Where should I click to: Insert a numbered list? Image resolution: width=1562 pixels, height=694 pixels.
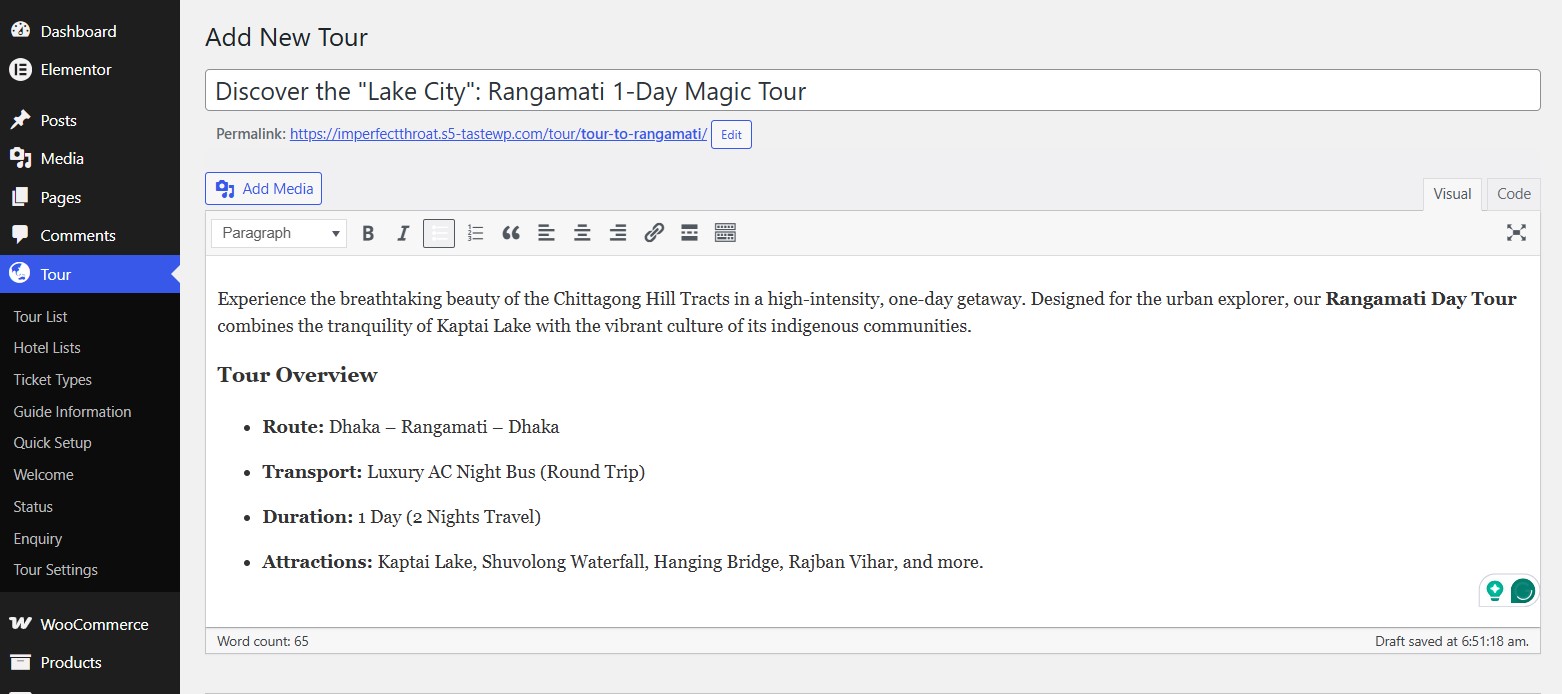tap(475, 233)
